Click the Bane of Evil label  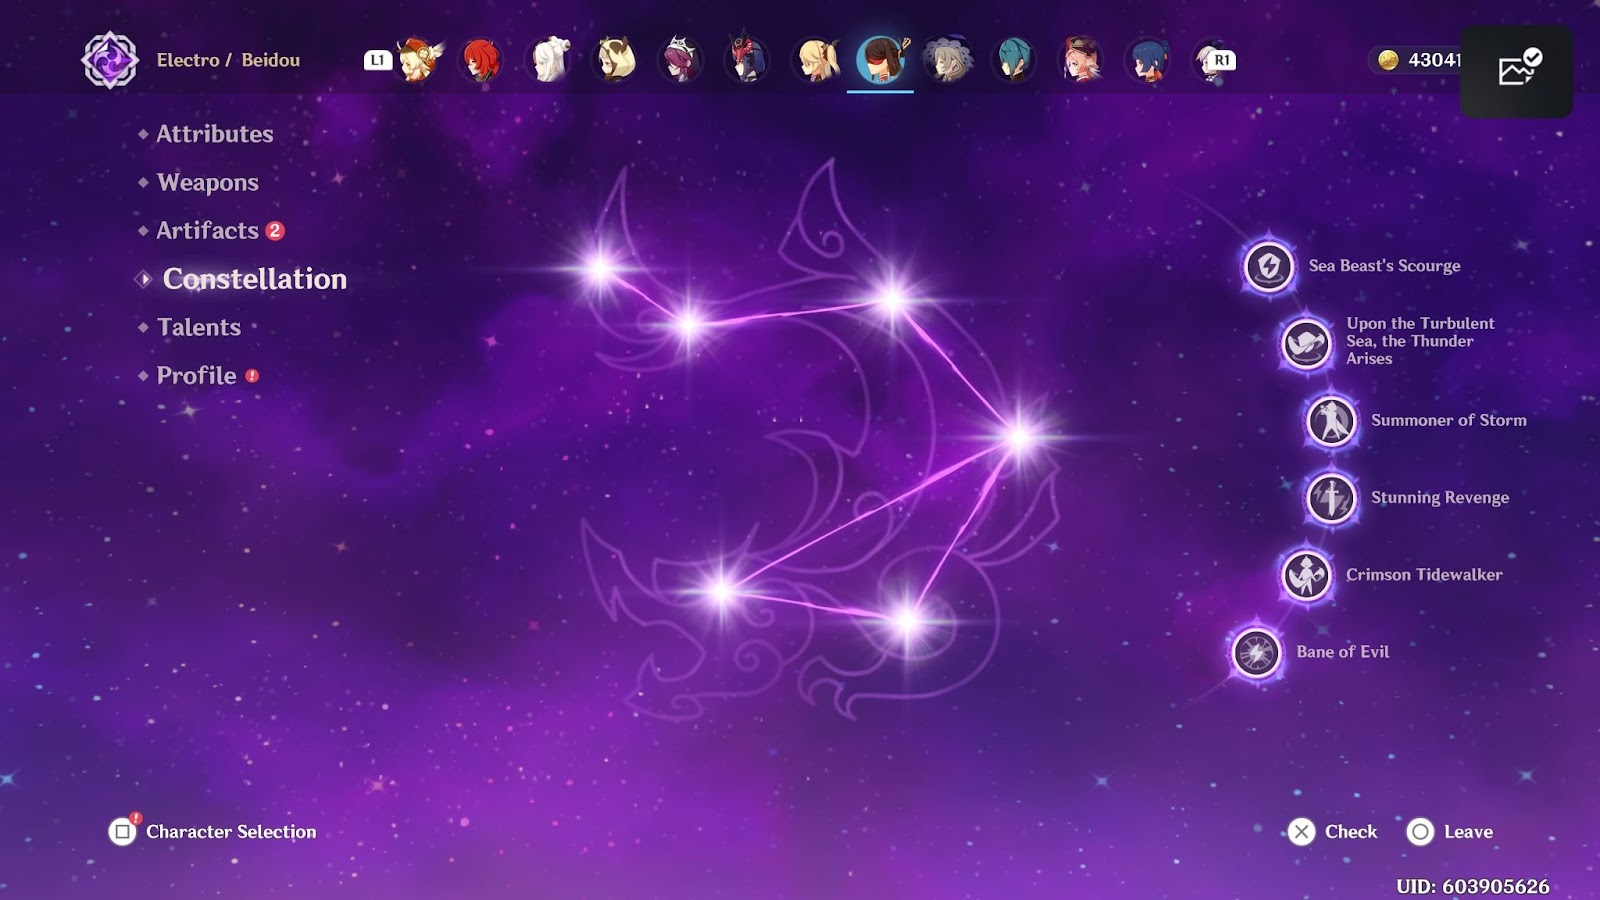pos(1343,652)
